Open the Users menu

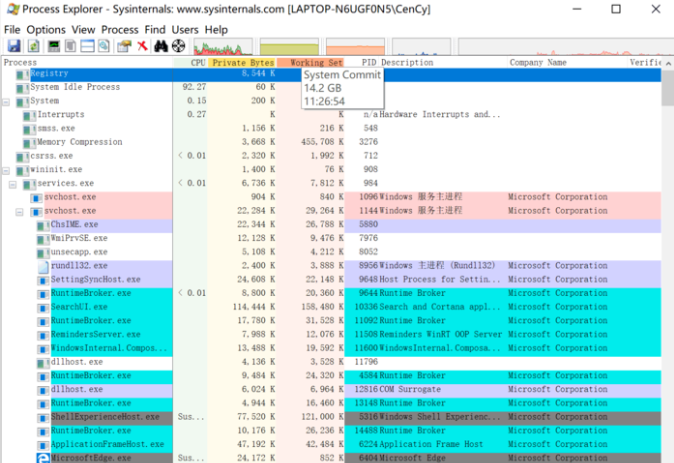(x=185, y=30)
